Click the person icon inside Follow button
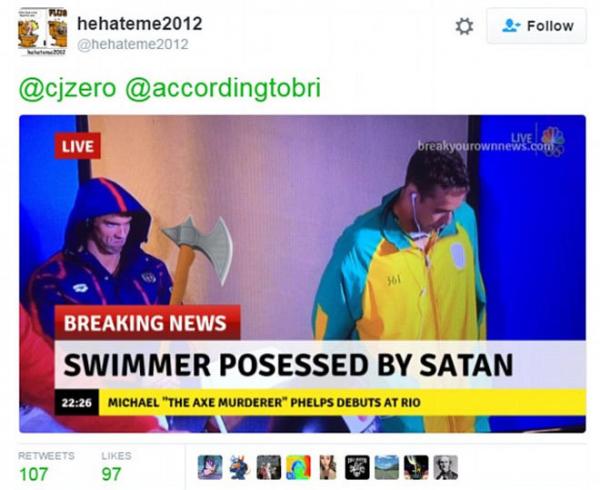This screenshot has width=600, height=490. (511, 26)
